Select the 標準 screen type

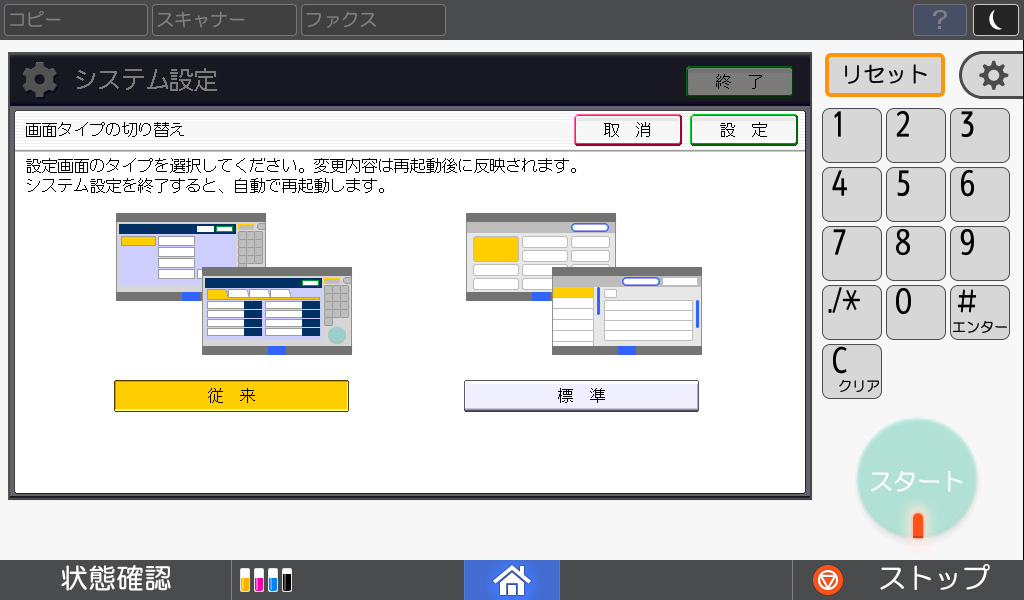pyautogui.click(x=581, y=396)
